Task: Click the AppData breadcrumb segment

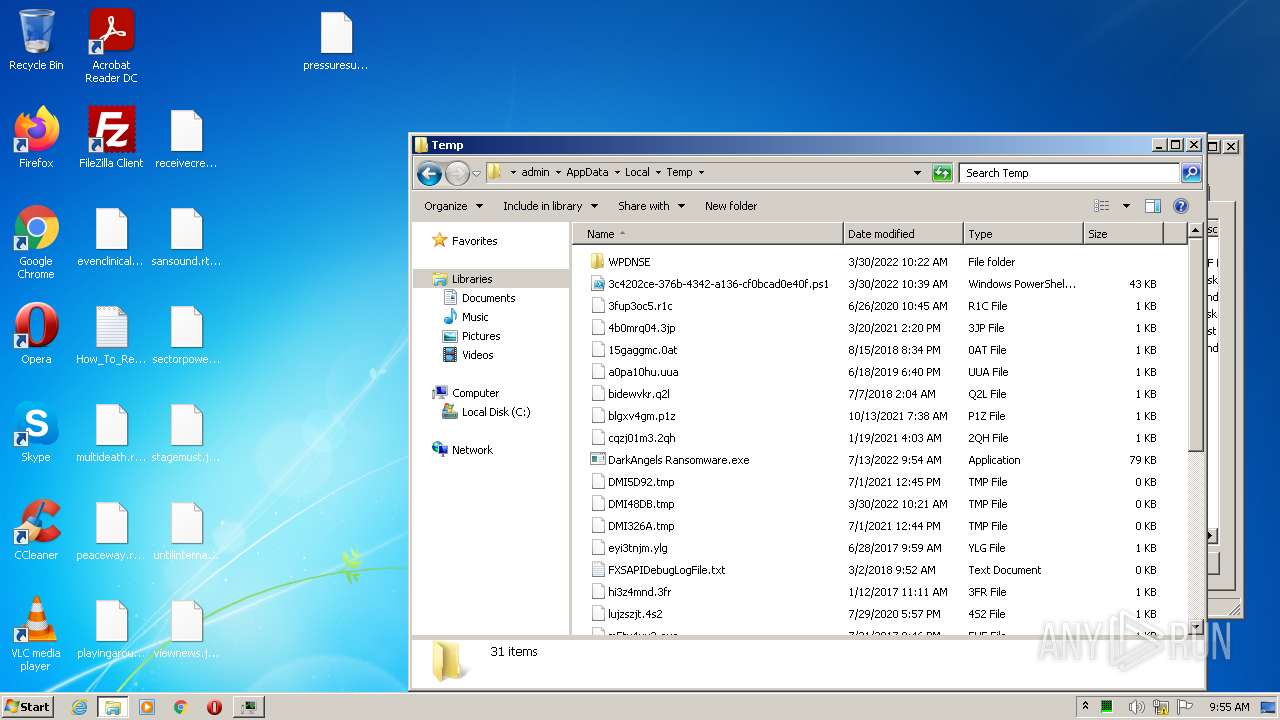Action: point(587,173)
